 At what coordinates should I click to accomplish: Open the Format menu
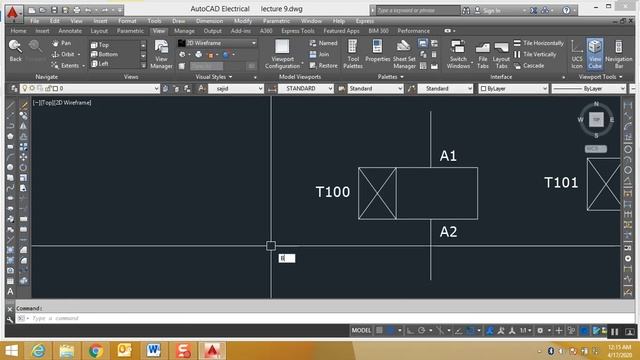[x=127, y=21]
